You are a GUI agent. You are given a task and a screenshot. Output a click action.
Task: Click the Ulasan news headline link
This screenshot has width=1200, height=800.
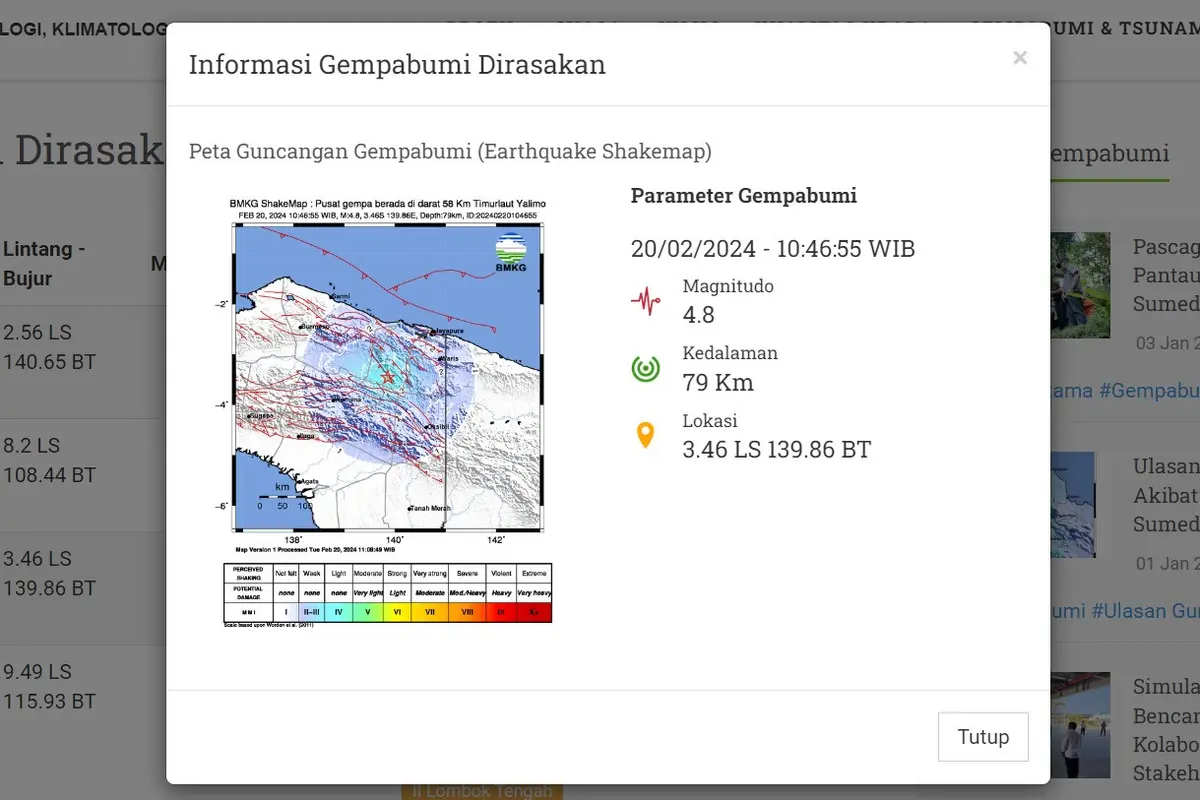click(x=1166, y=495)
